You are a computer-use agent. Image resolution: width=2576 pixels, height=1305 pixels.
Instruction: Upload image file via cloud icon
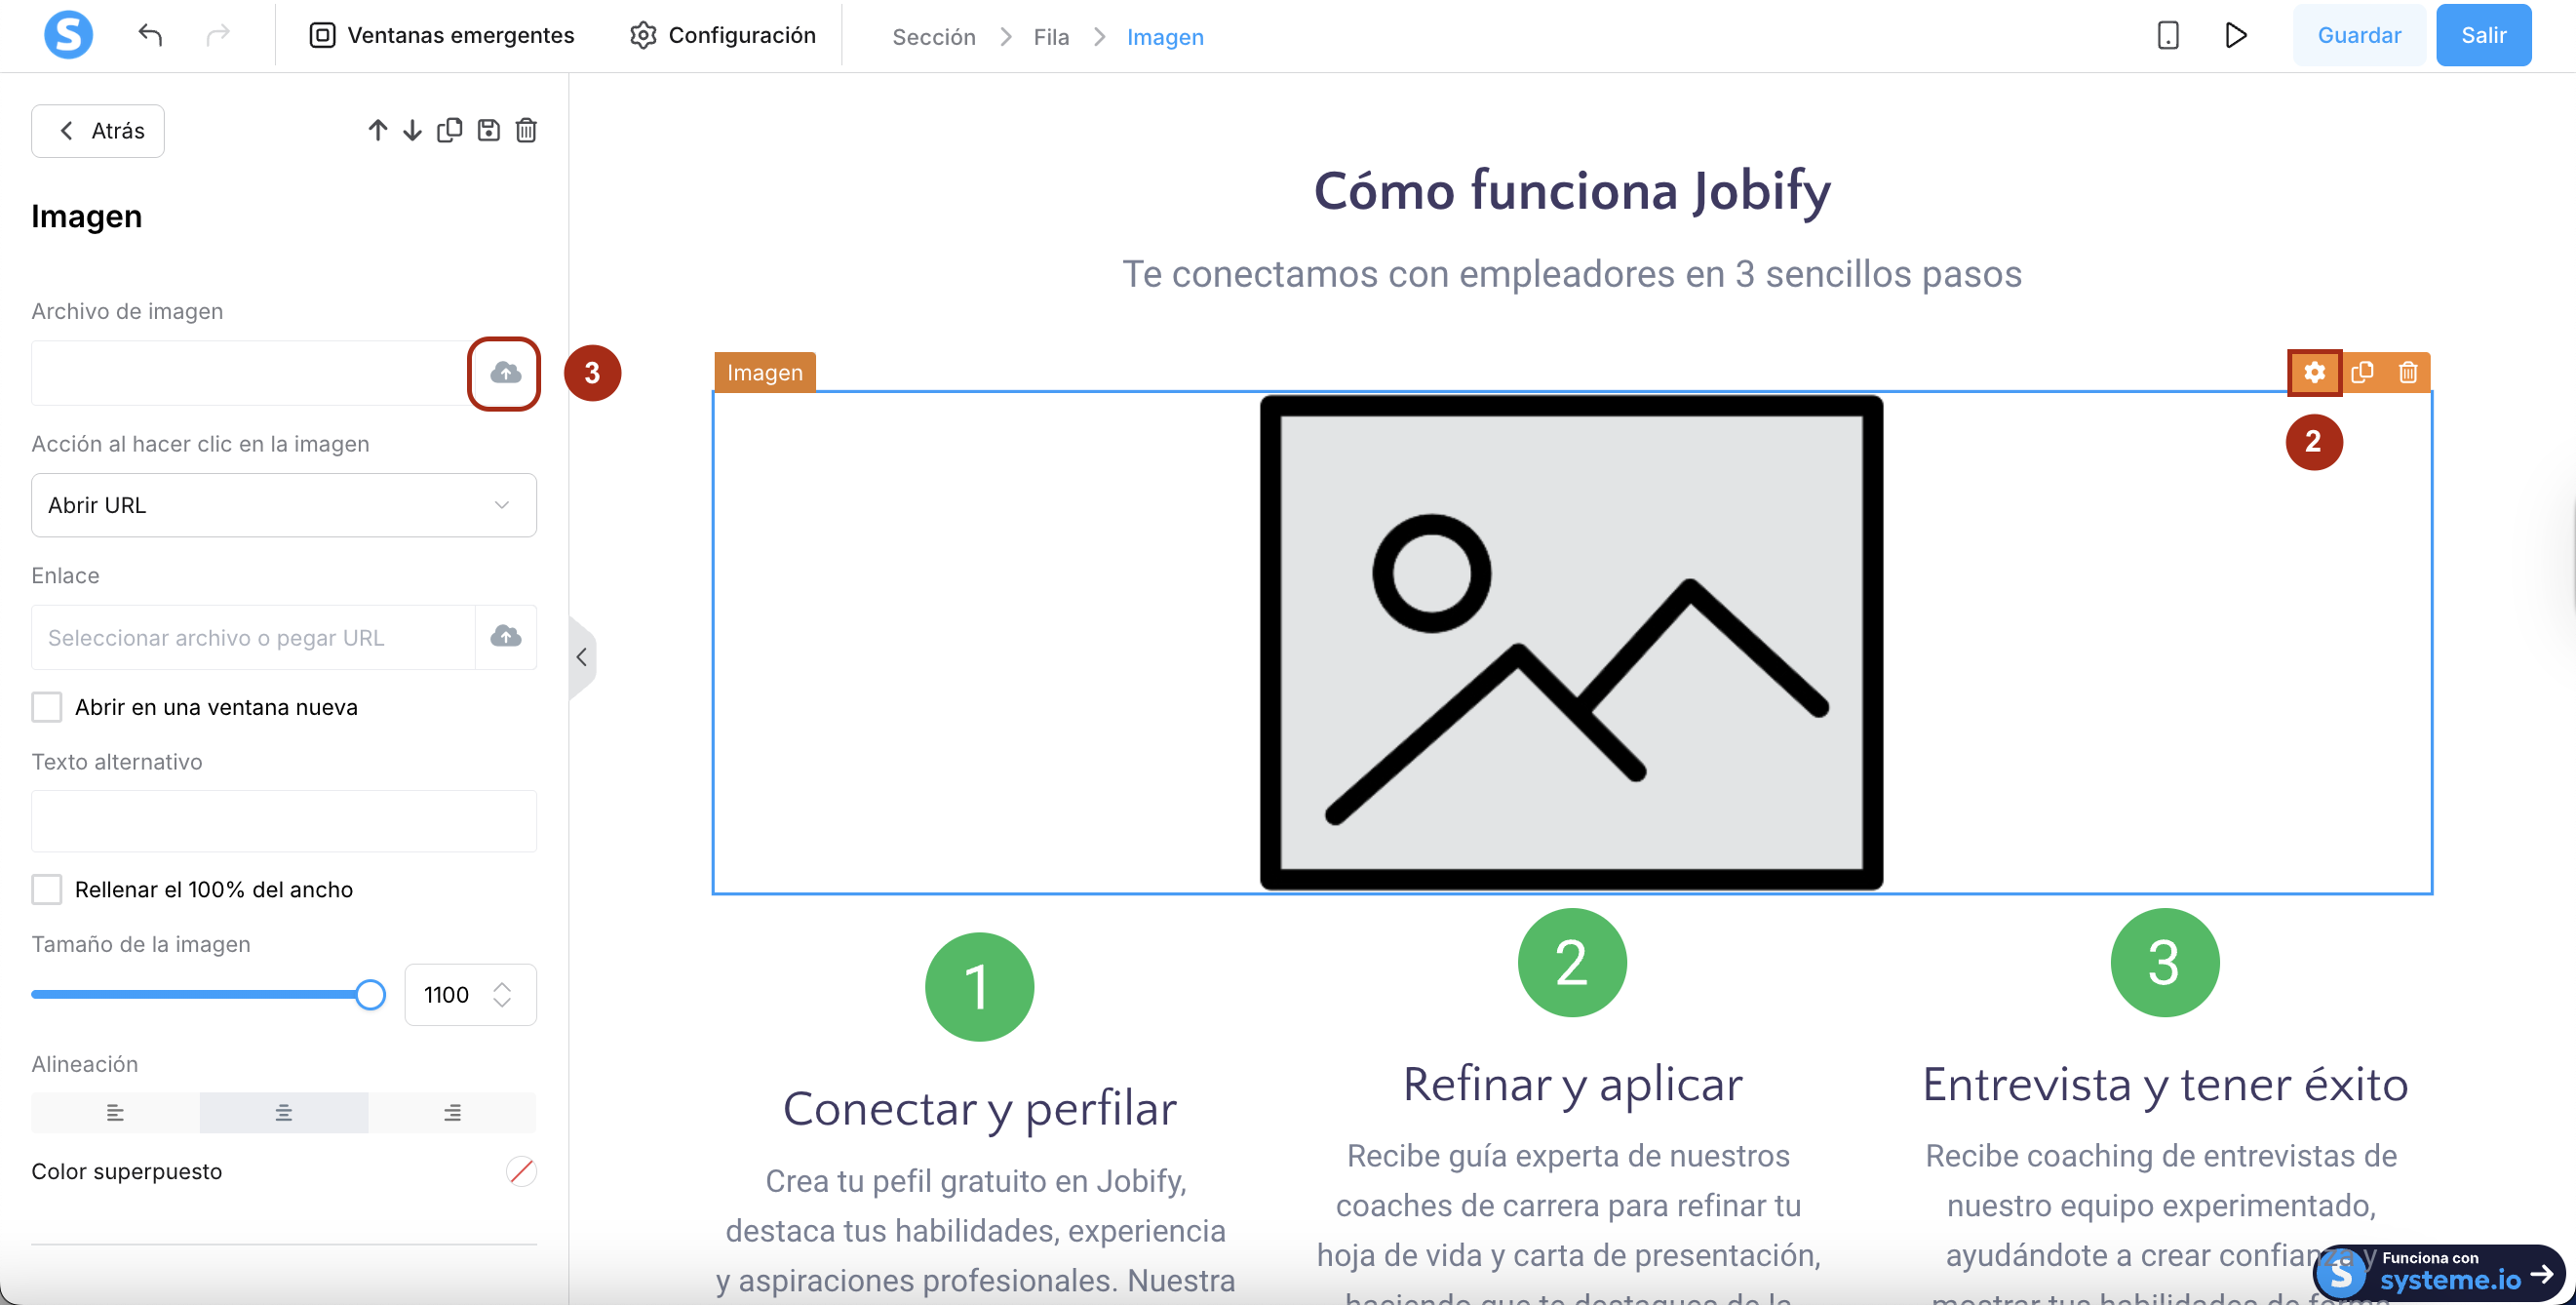pos(505,373)
